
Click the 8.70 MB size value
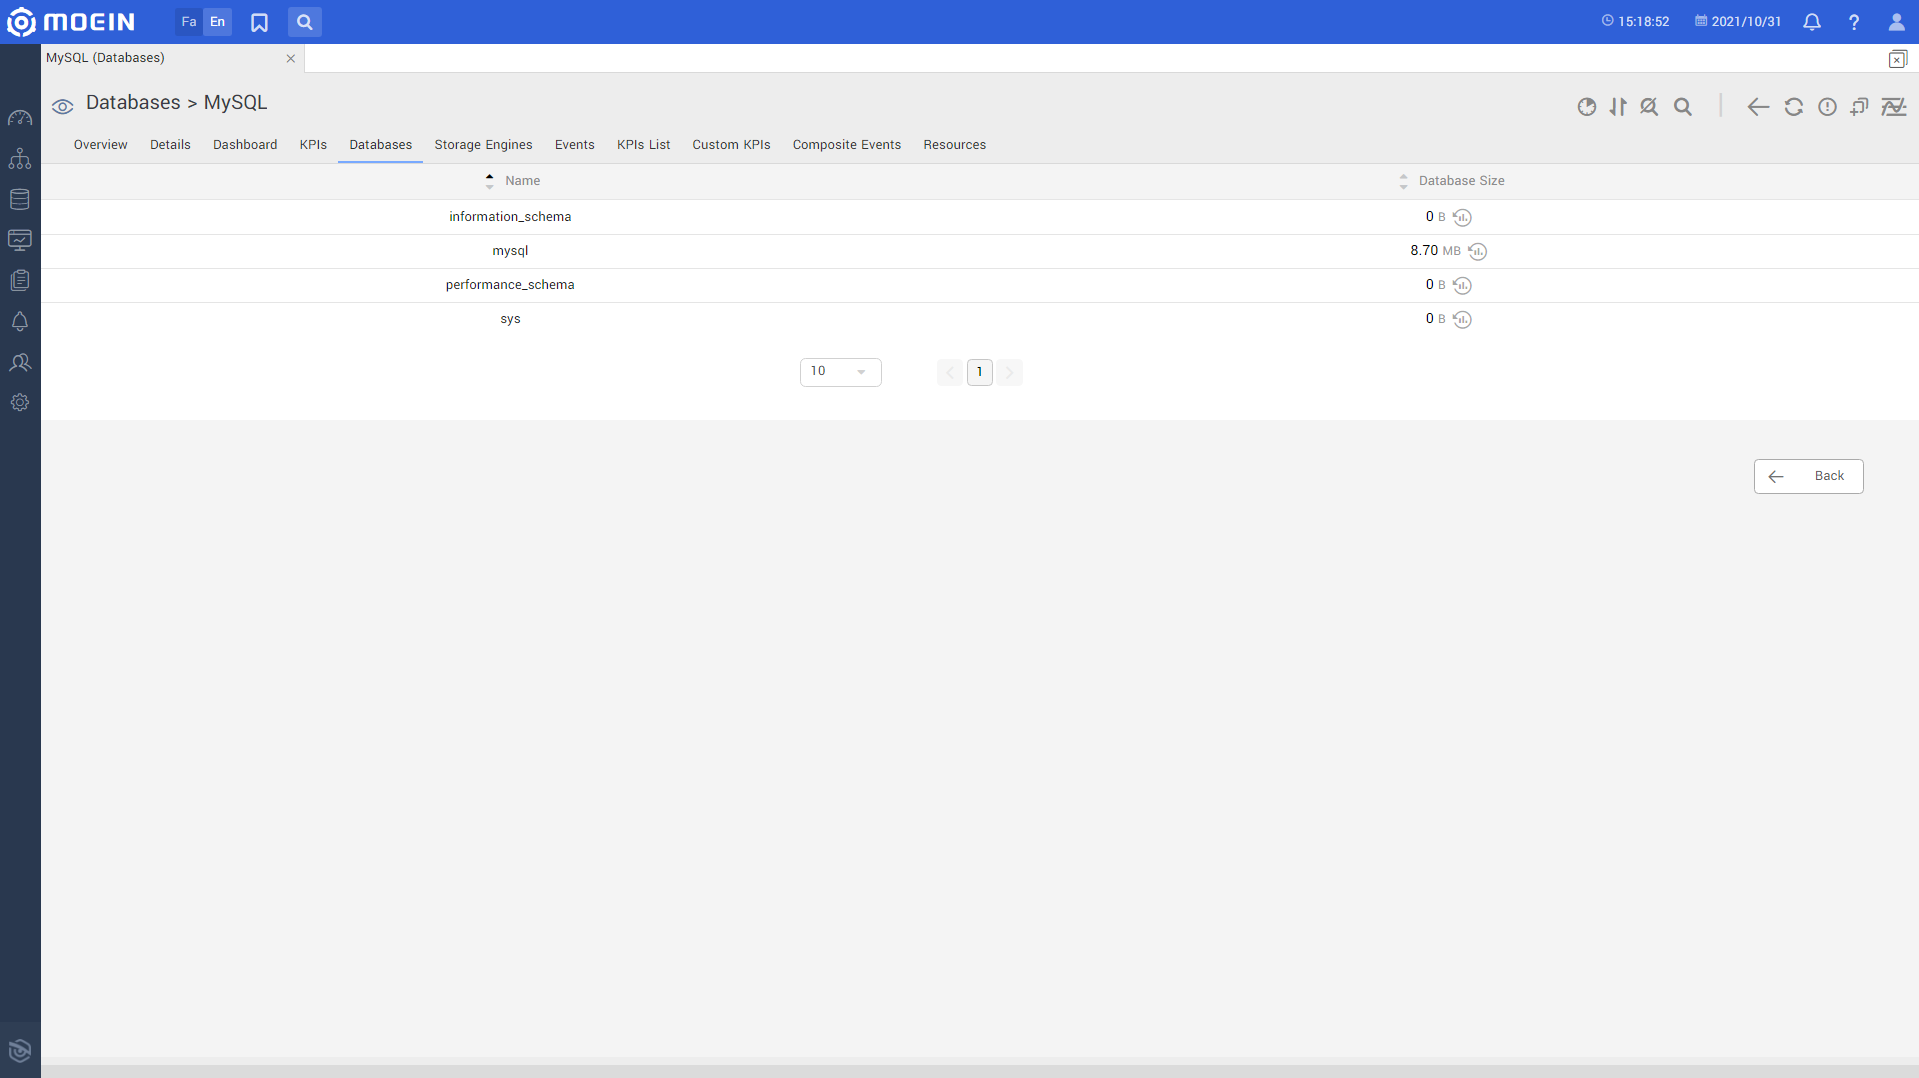point(1435,251)
